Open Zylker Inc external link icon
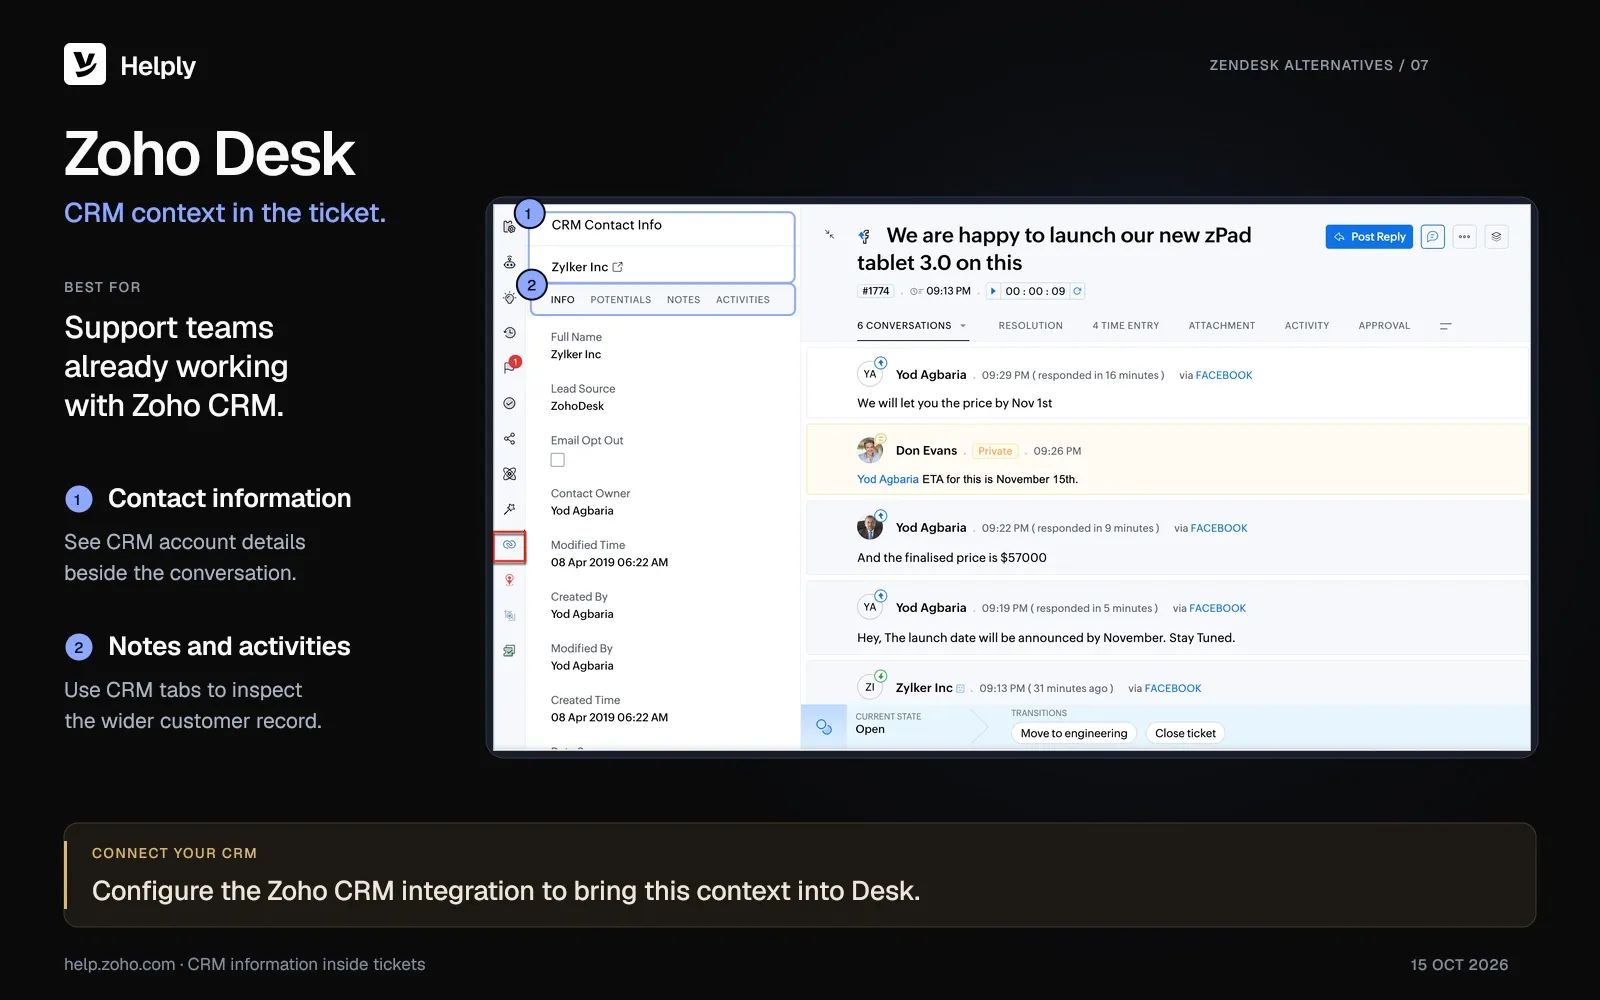This screenshot has width=1600, height=1000. (618, 267)
